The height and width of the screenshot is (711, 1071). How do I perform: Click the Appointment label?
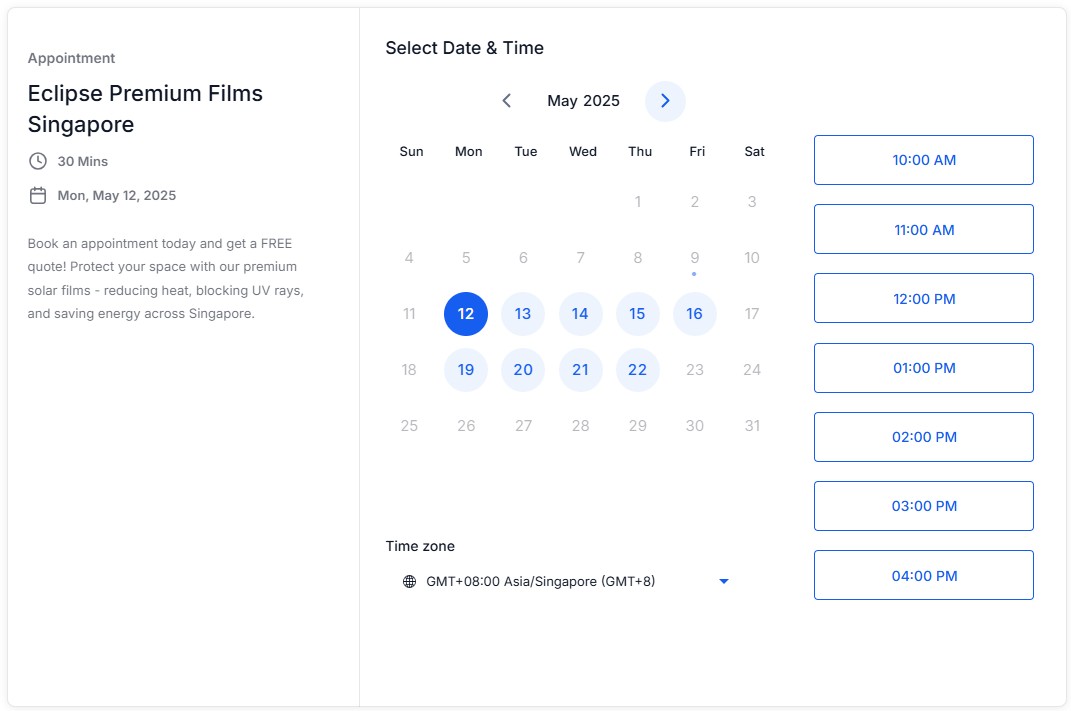(x=71, y=58)
